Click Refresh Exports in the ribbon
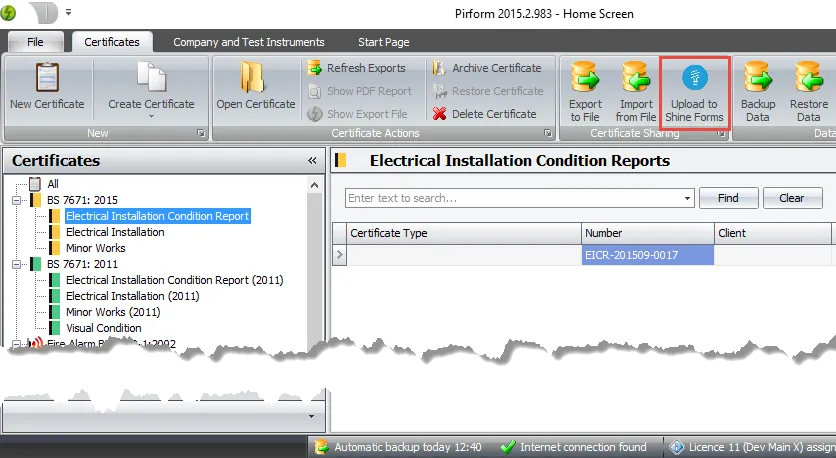 point(357,68)
